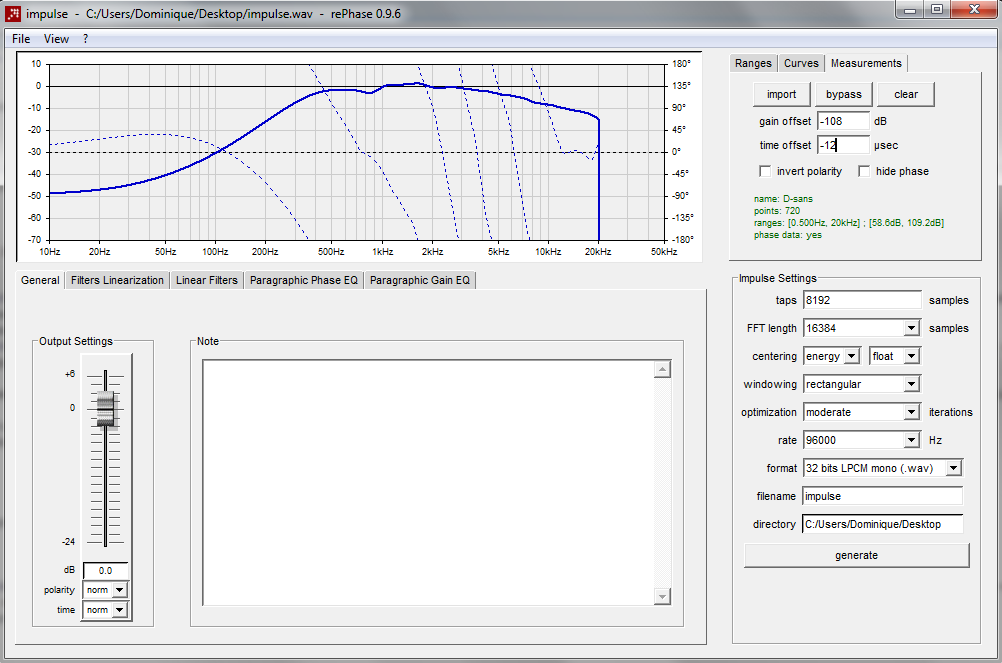Viewport: 1002px width, 663px height.
Task: Click the time offset input field
Action: (843, 146)
